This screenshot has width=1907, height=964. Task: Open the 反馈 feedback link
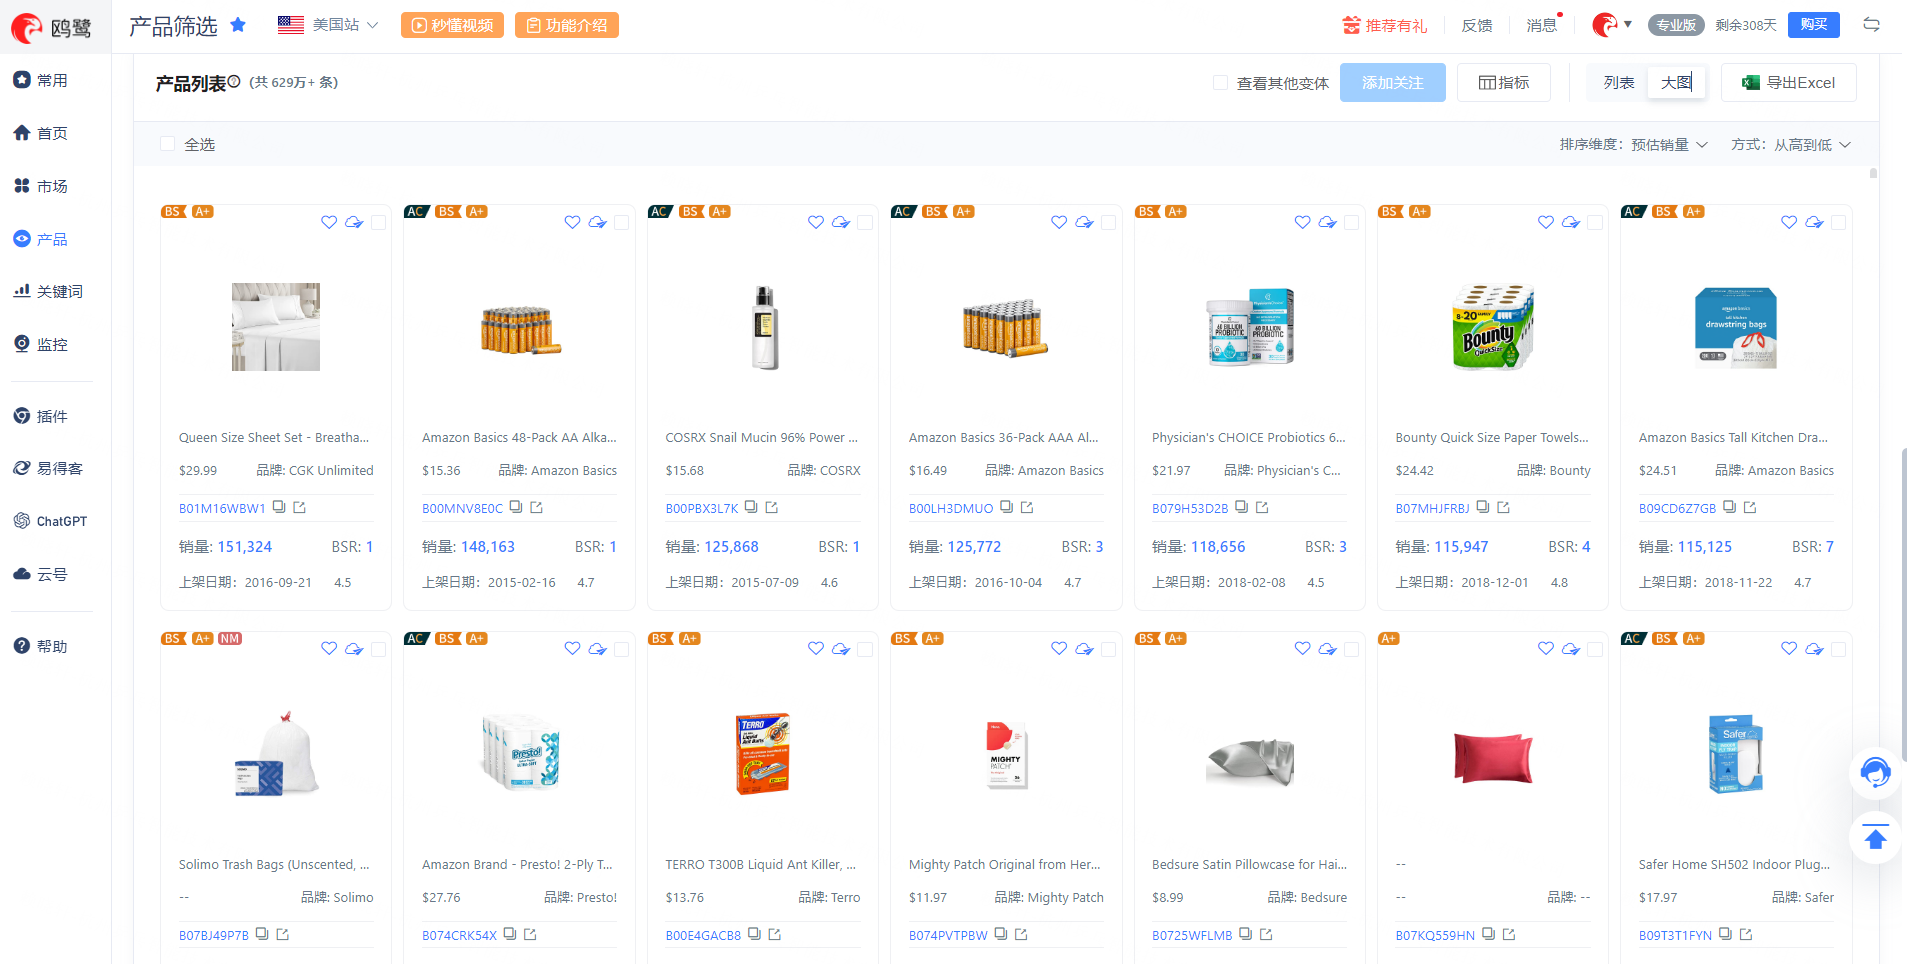point(1476,25)
